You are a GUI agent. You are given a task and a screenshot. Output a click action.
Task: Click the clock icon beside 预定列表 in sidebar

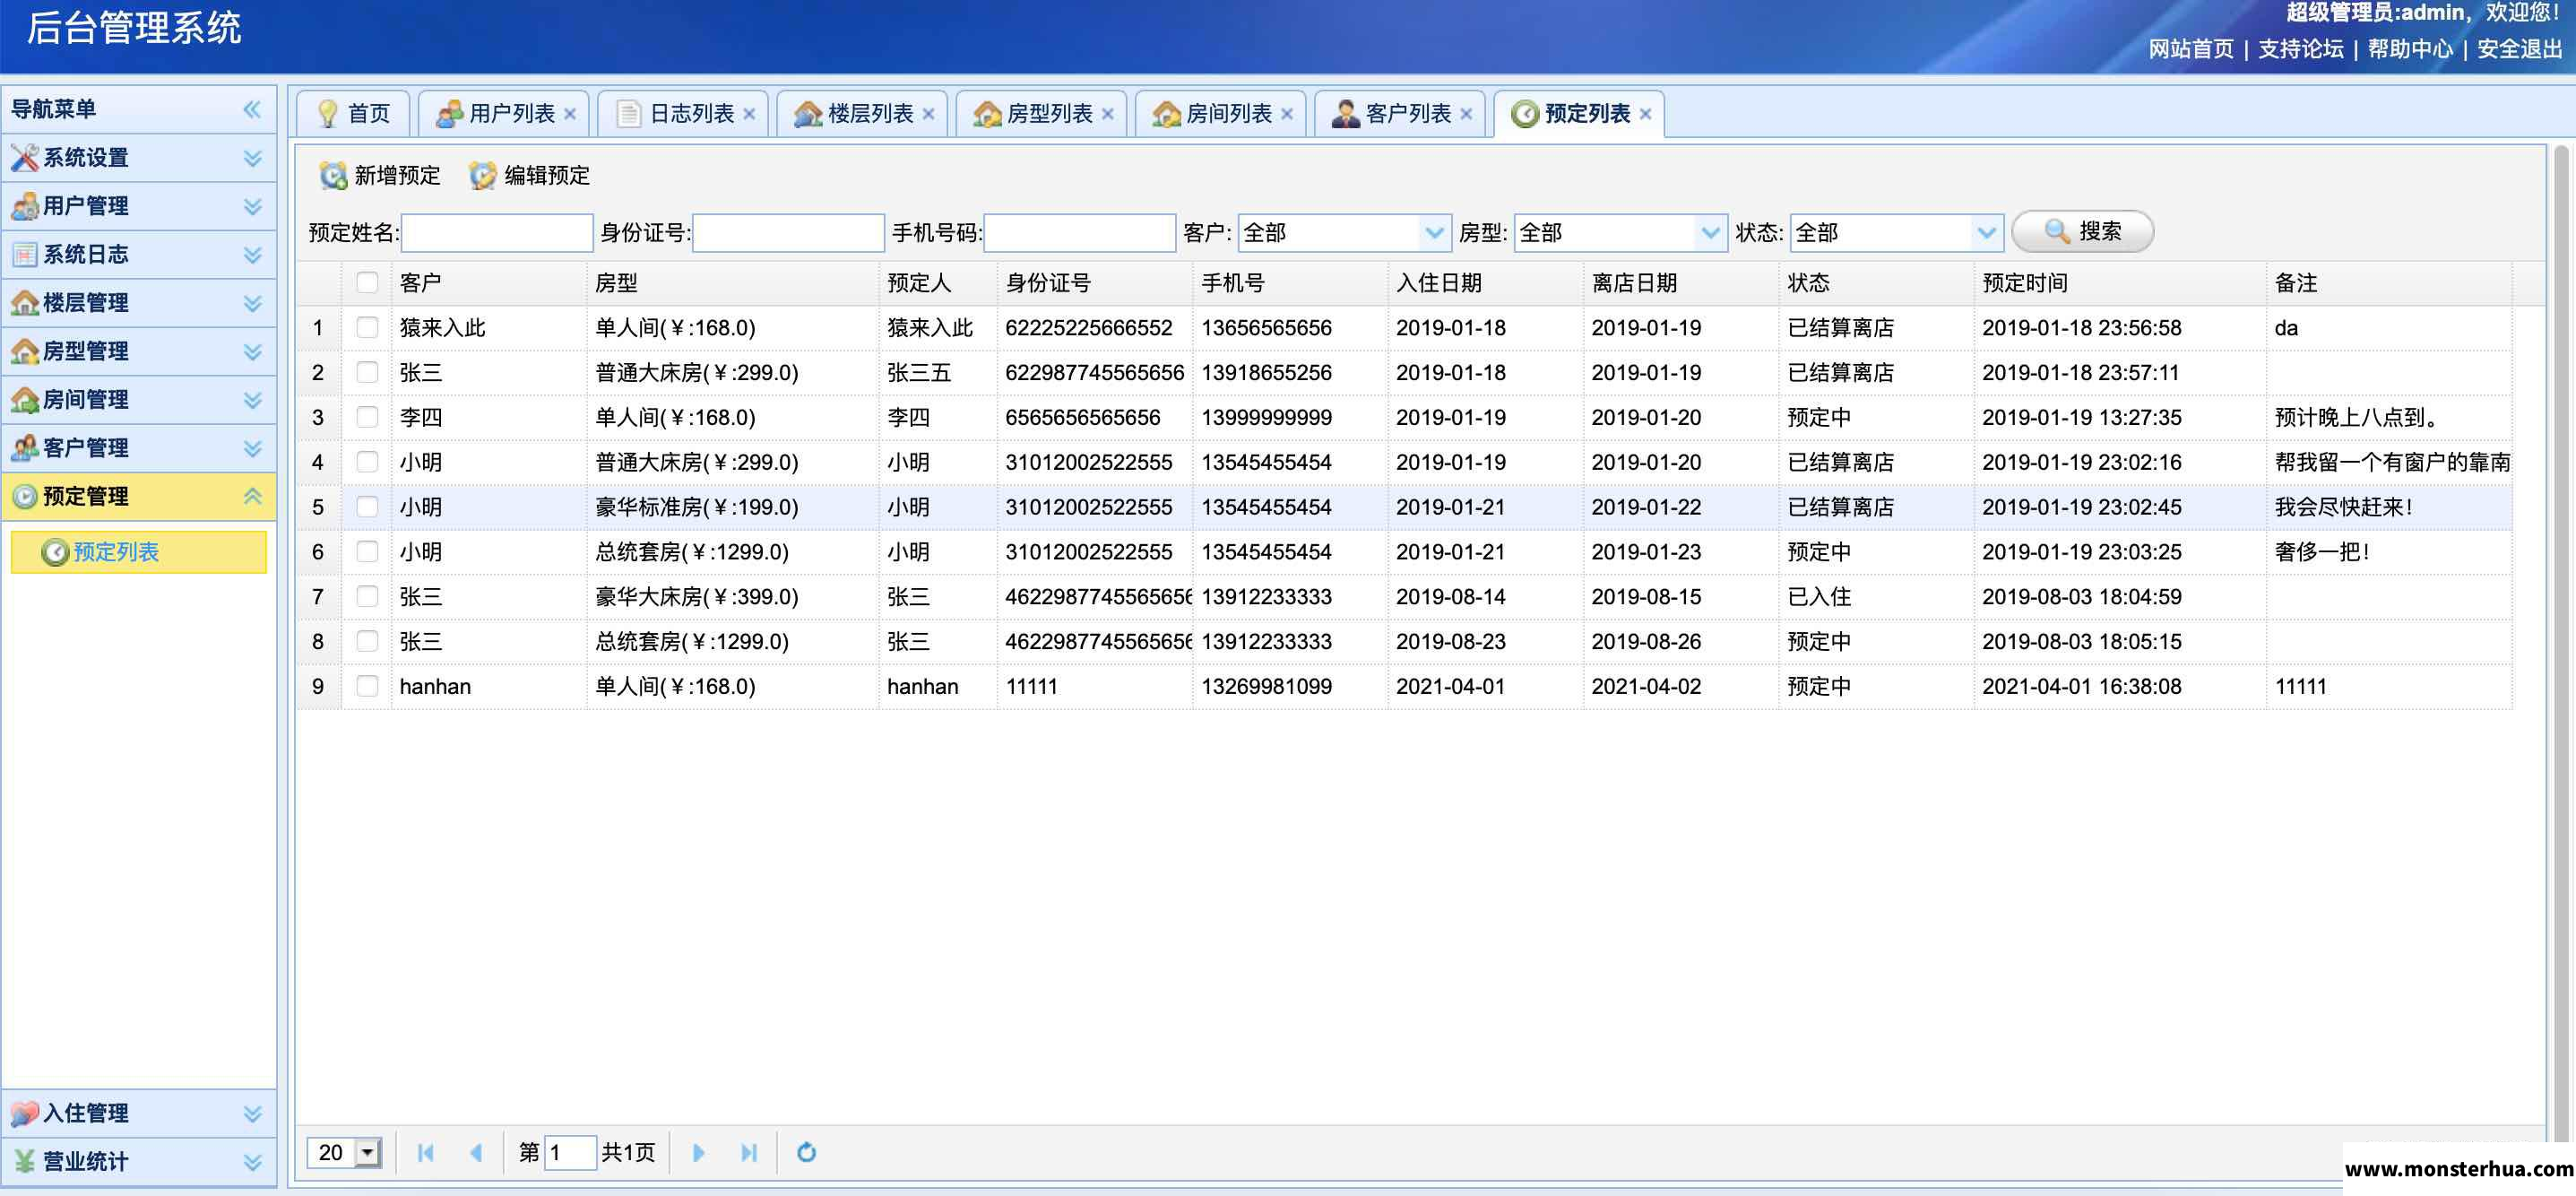tap(55, 552)
